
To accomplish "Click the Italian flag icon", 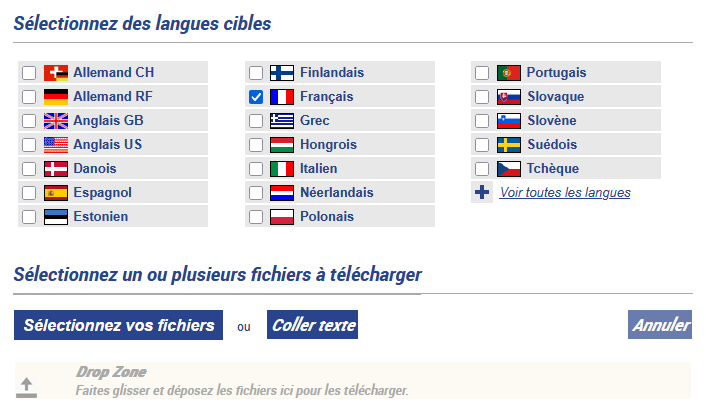I will (282, 169).
